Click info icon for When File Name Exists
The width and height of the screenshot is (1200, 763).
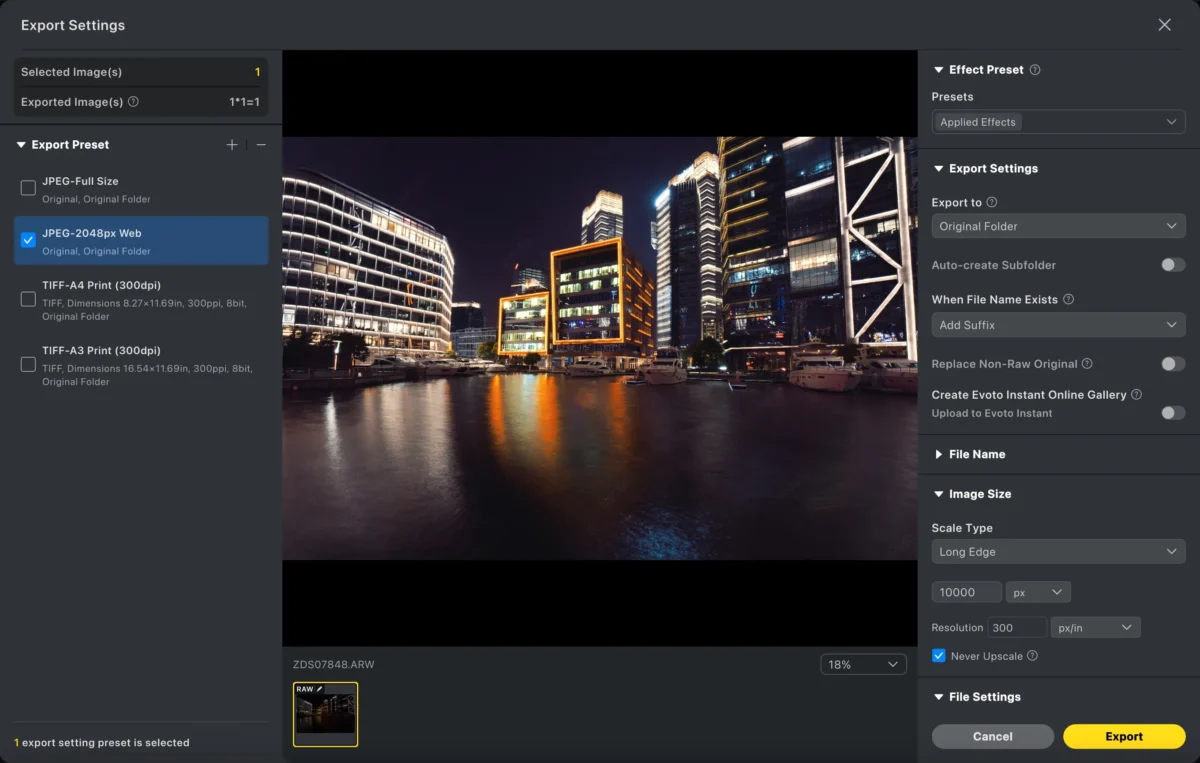coord(1068,299)
